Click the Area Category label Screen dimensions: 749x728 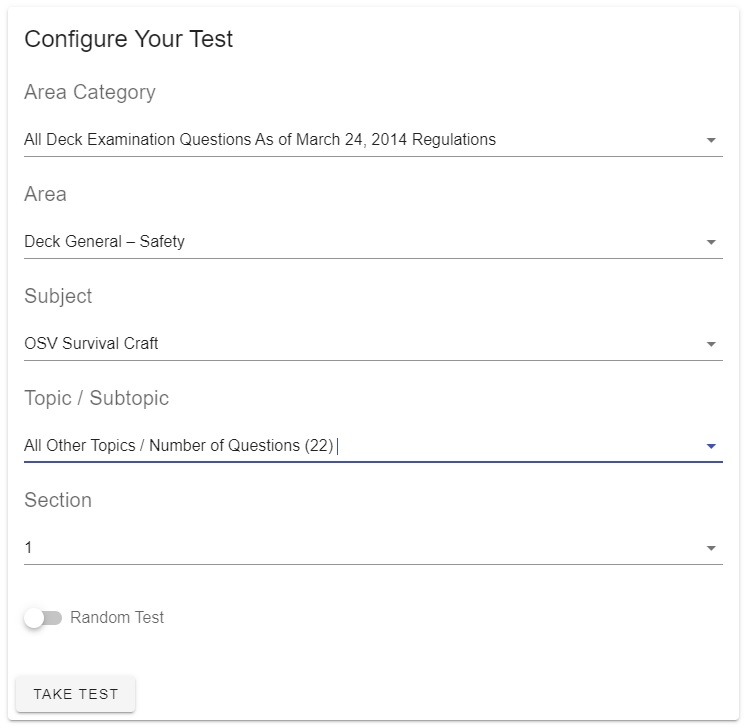(x=90, y=92)
